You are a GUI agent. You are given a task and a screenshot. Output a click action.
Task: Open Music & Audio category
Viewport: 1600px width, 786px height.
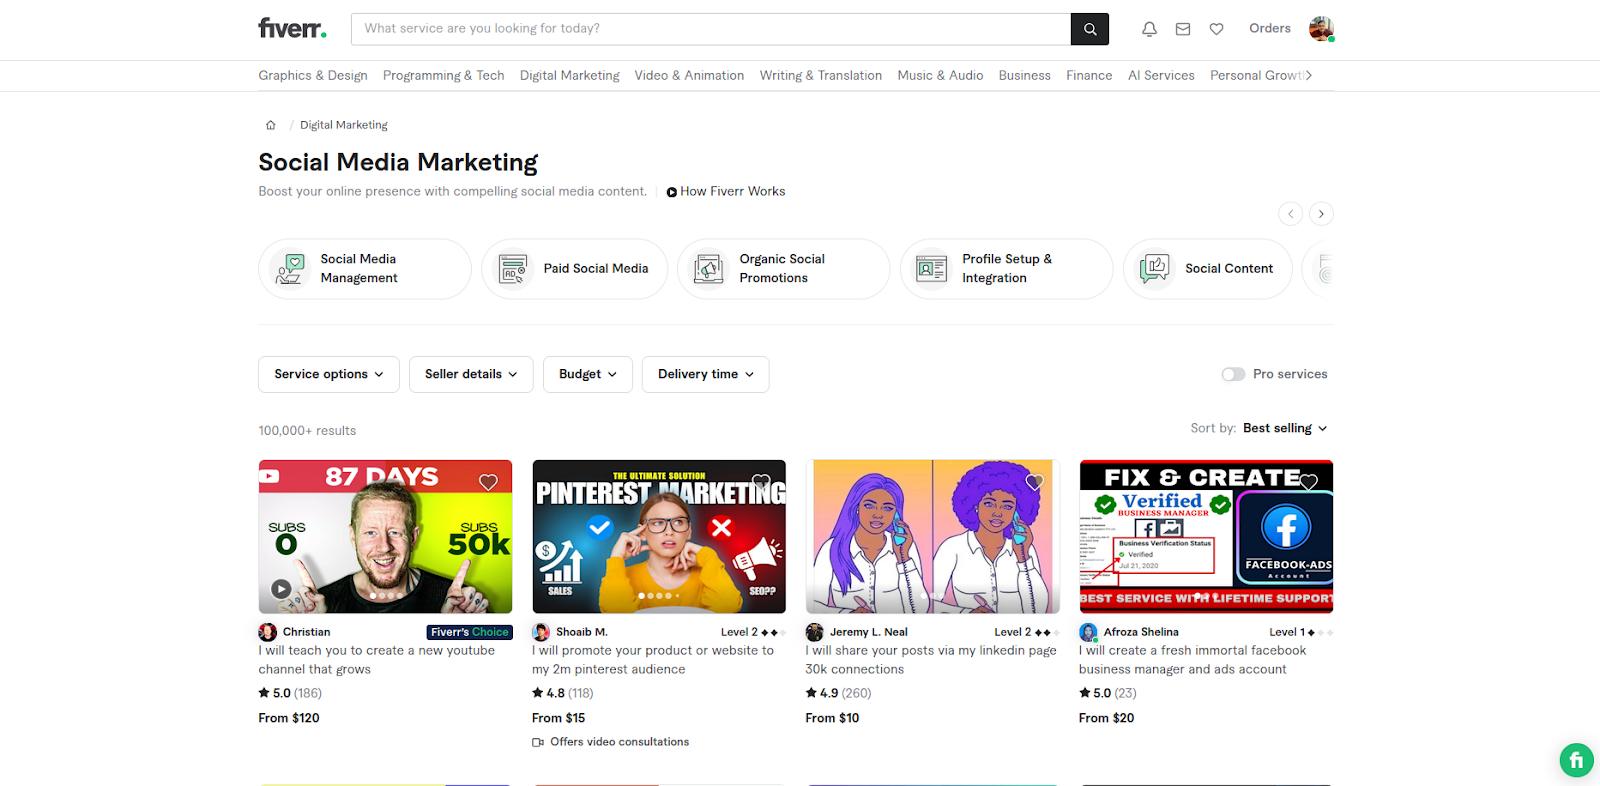940,75
